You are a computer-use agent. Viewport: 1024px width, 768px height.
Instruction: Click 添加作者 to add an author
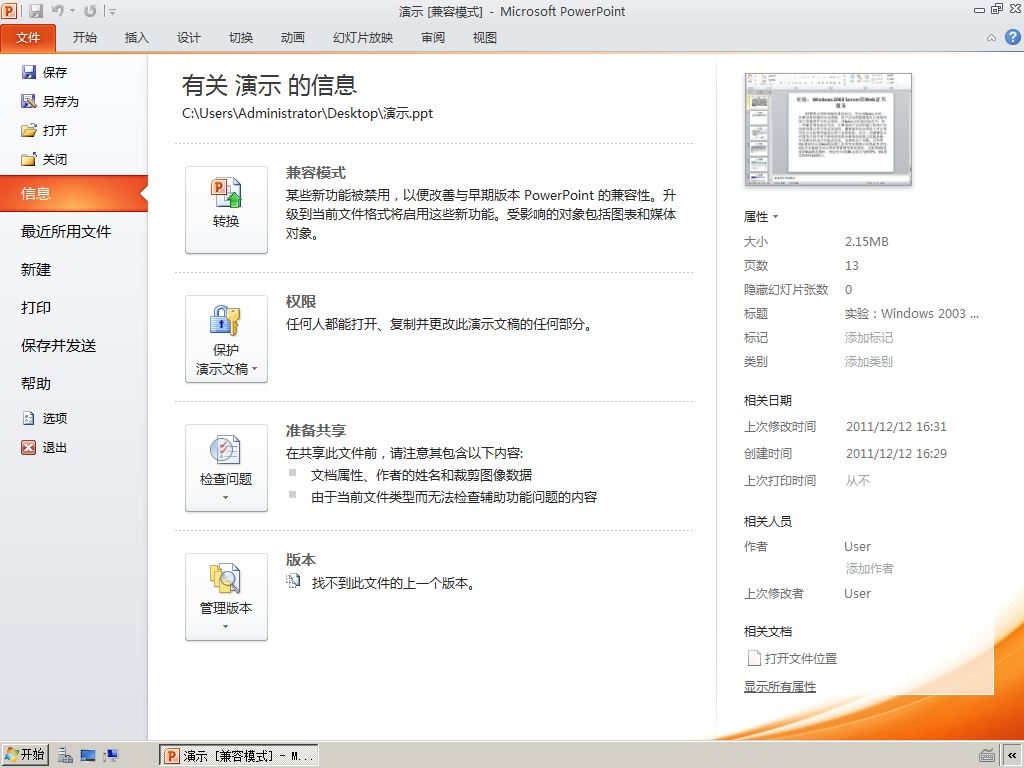[869, 569]
